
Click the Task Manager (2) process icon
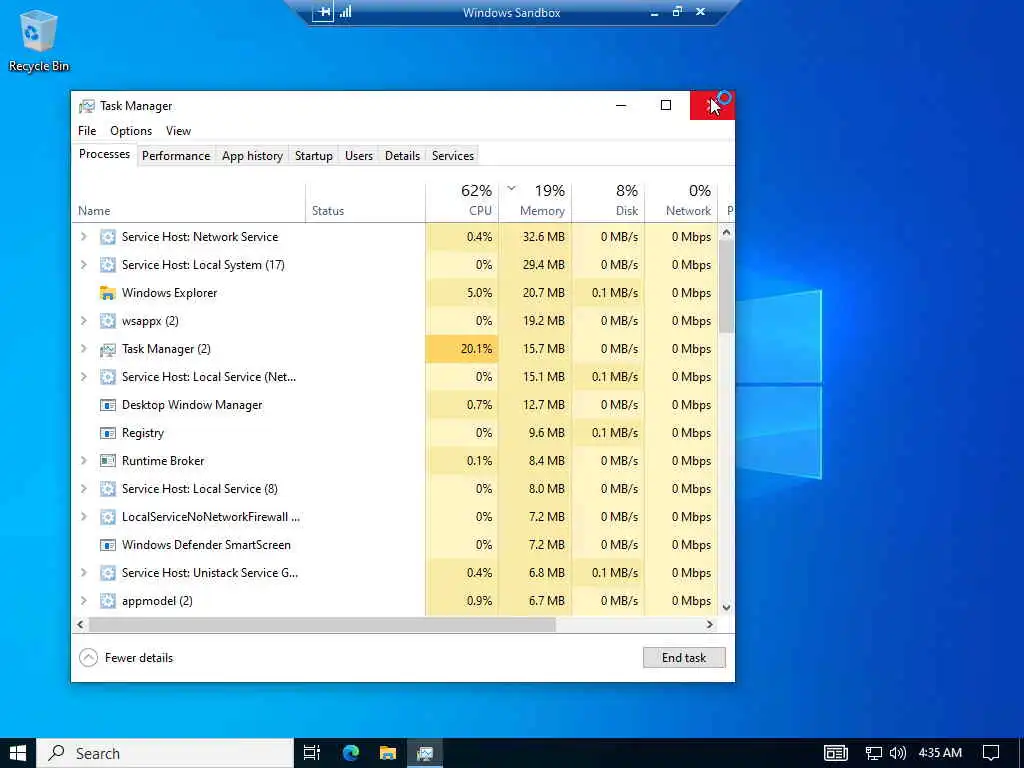coord(107,349)
